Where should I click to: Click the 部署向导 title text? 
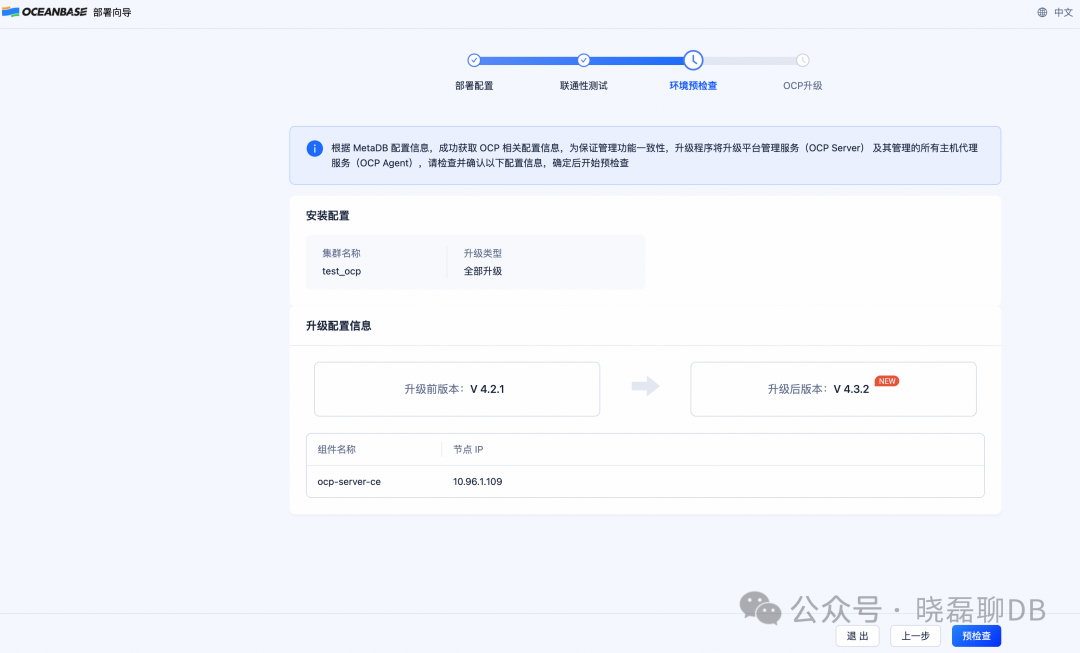pyautogui.click(x=112, y=12)
